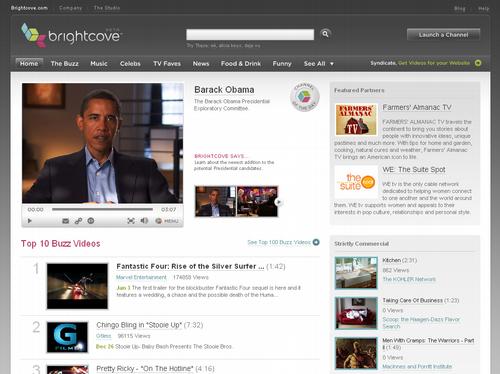Open The Buzz tab
Image resolution: width=500 pixels, height=374 pixels.
64,64
